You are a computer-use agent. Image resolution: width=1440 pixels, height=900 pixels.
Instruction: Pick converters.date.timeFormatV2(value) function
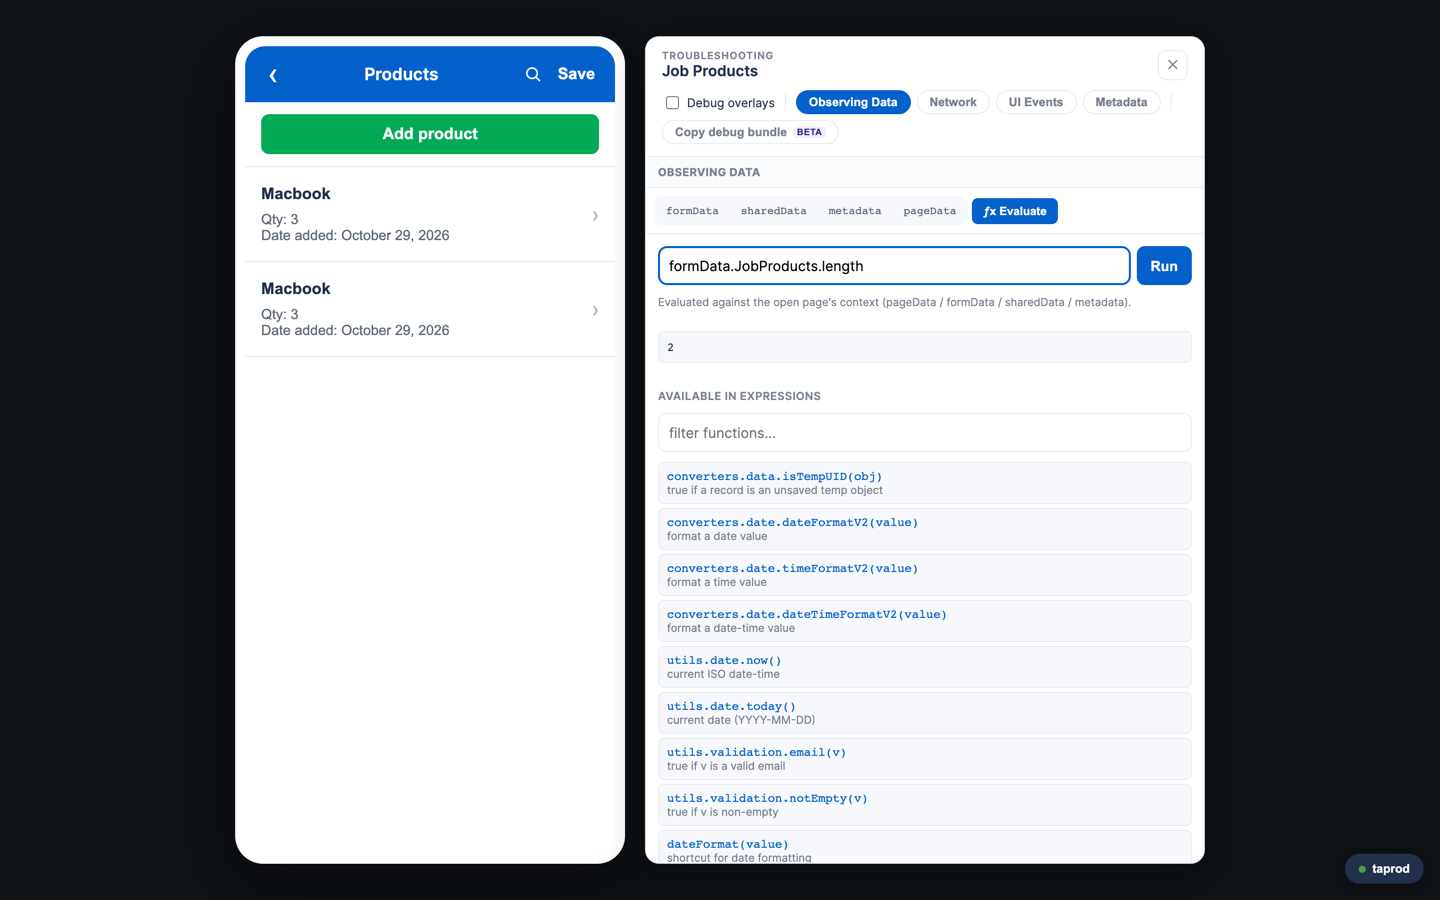pos(925,575)
